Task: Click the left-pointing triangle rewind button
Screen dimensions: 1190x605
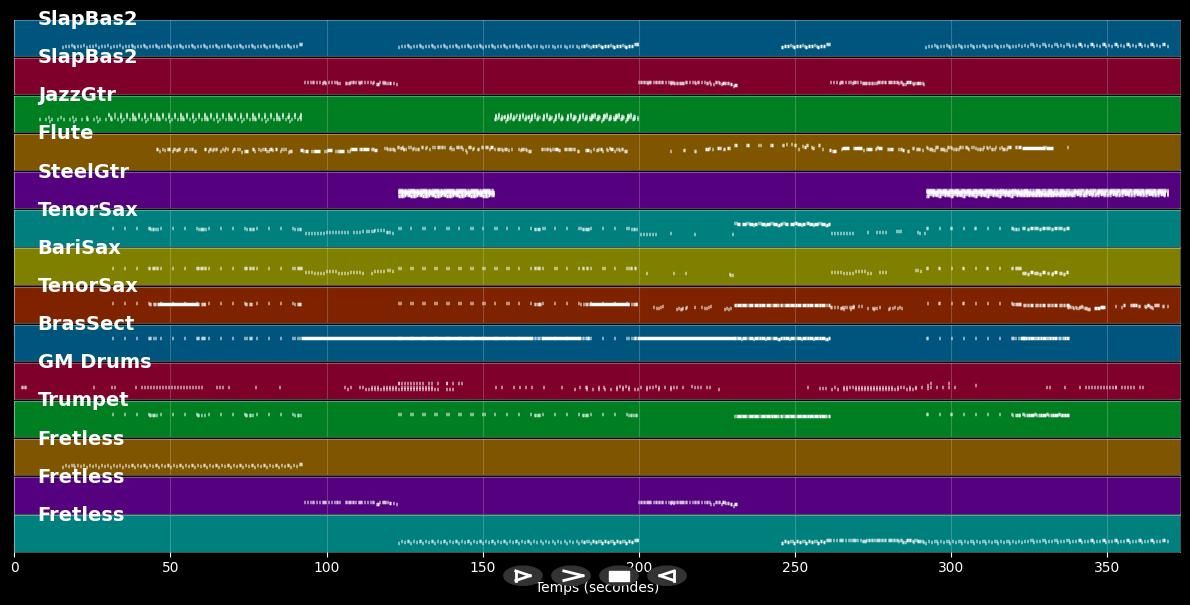Action: click(x=667, y=576)
